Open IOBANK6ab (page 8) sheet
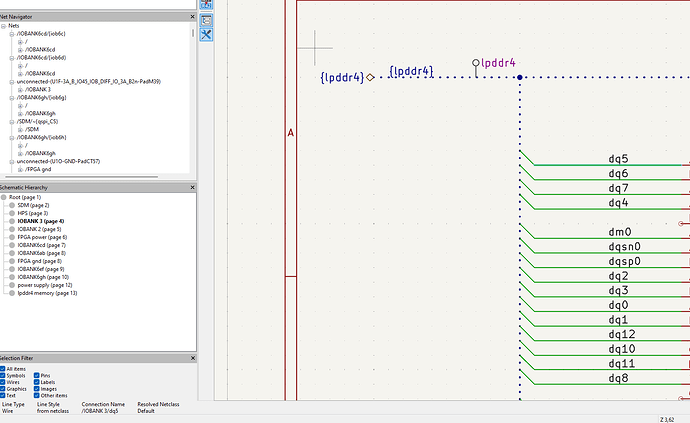The image size is (690, 423). [41, 253]
